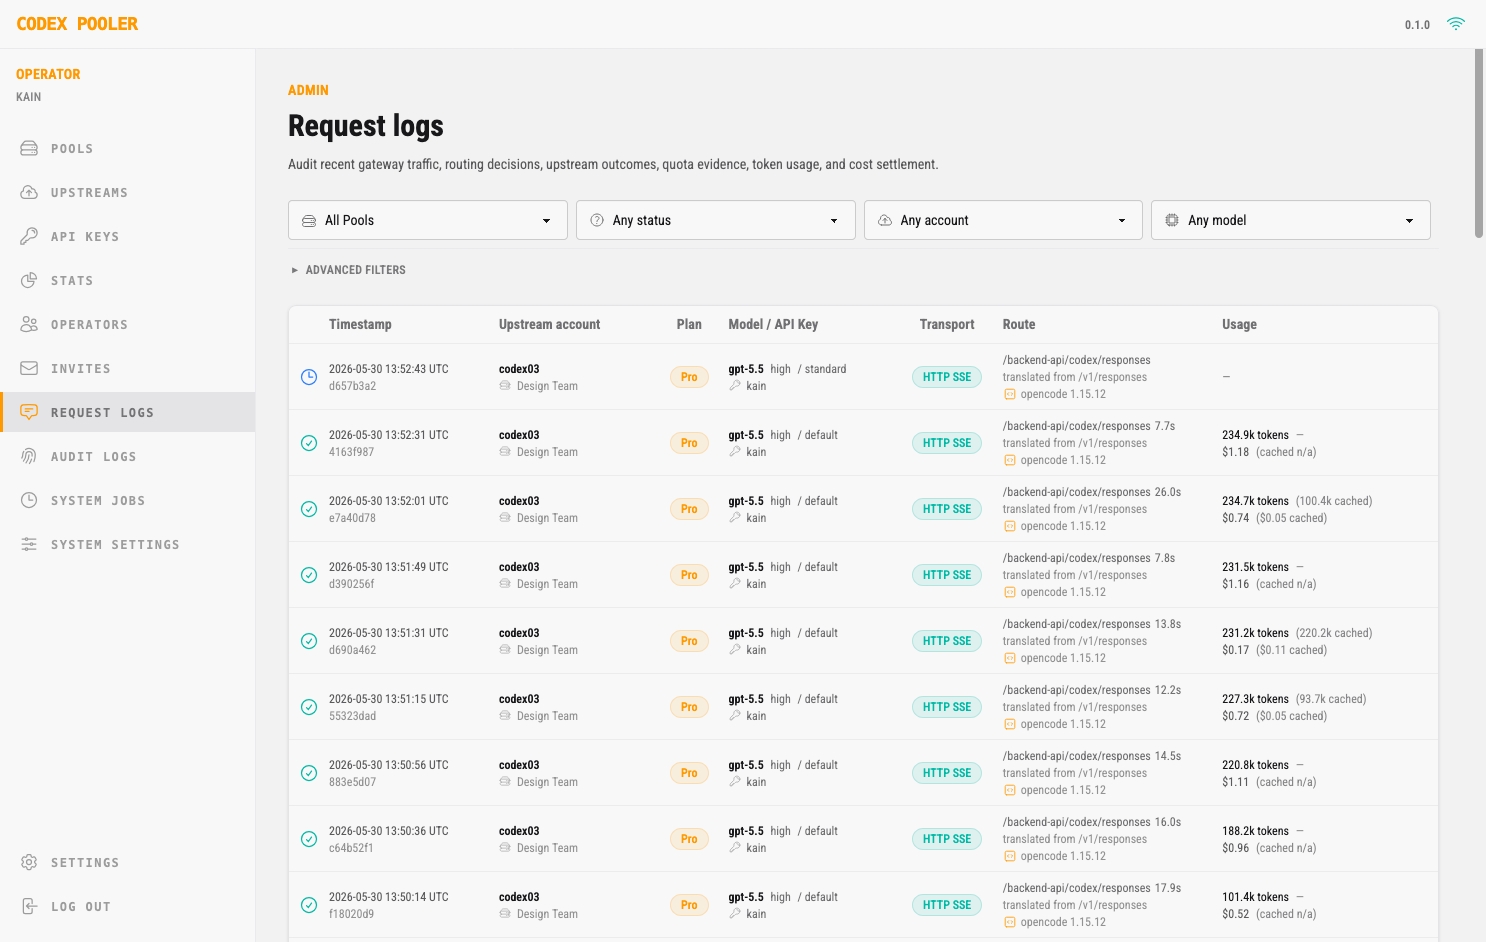Click HTTP SSE badge in f18020d9 row

[x=947, y=905]
